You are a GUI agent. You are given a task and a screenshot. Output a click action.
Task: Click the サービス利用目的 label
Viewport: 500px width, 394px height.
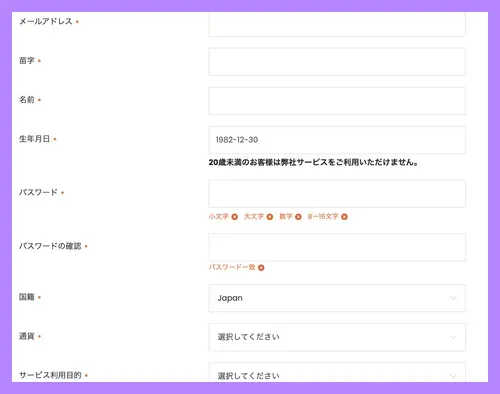click(50, 375)
